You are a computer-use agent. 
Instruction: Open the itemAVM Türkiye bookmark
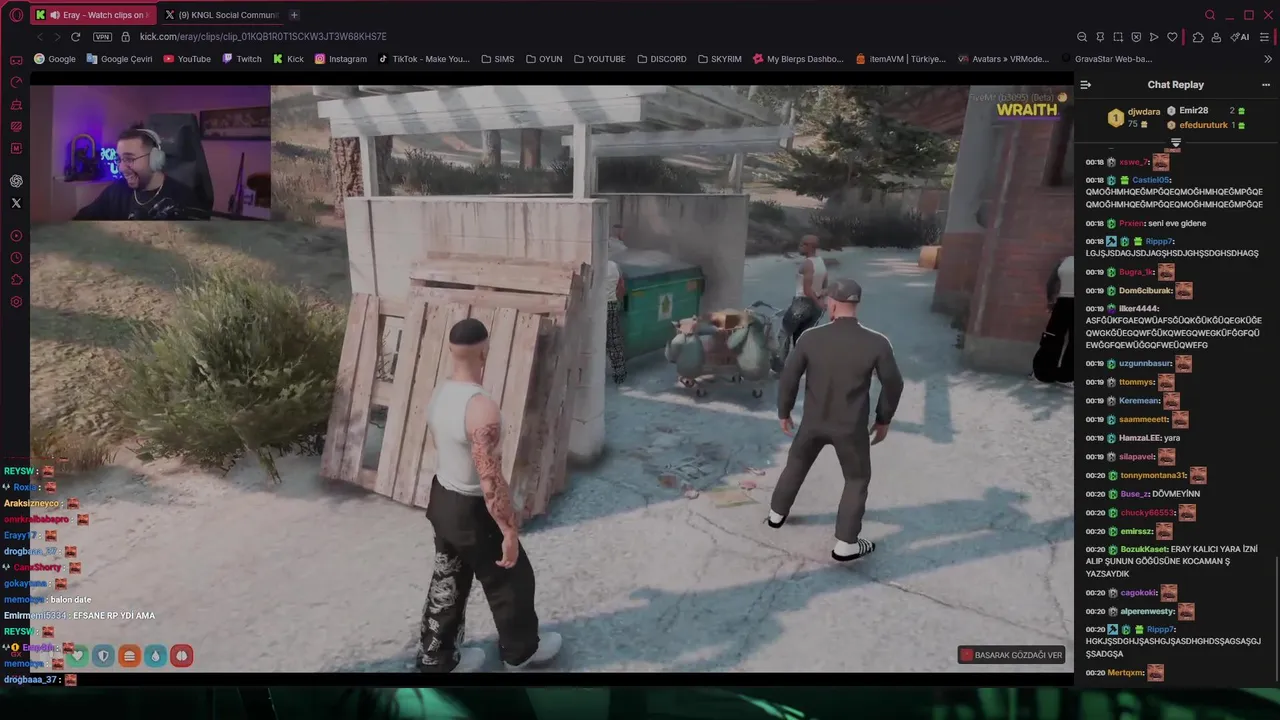click(x=901, y=59)
